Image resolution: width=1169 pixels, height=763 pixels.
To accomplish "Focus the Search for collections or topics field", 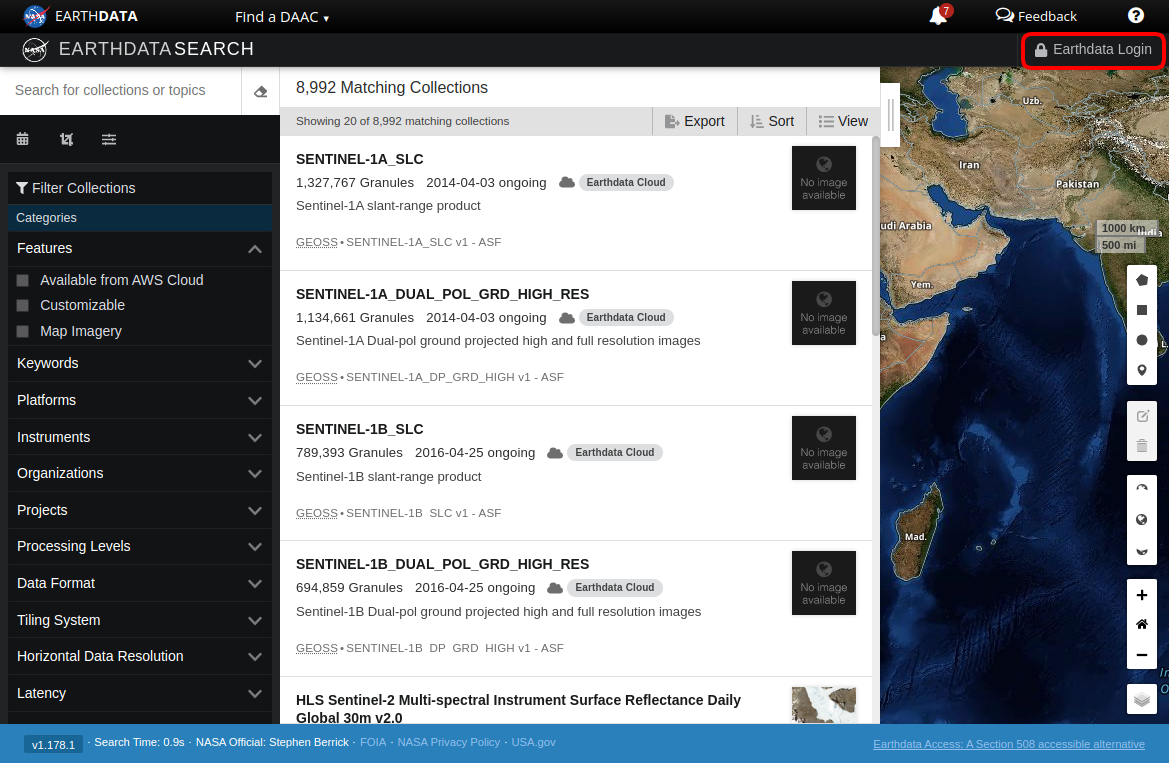I will tap(121, 90).
